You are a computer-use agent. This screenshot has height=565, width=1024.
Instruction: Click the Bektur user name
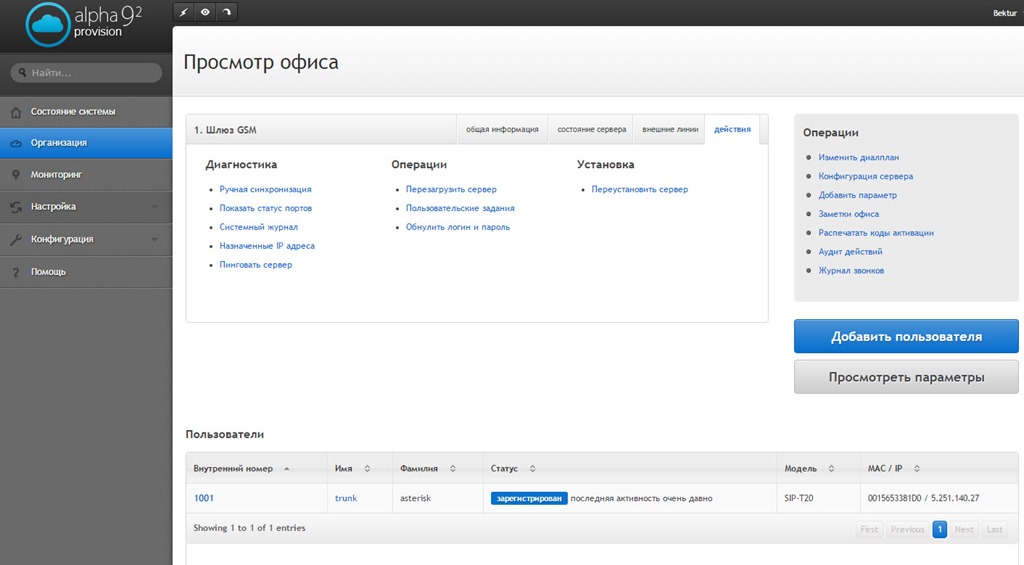point(1004,13)
